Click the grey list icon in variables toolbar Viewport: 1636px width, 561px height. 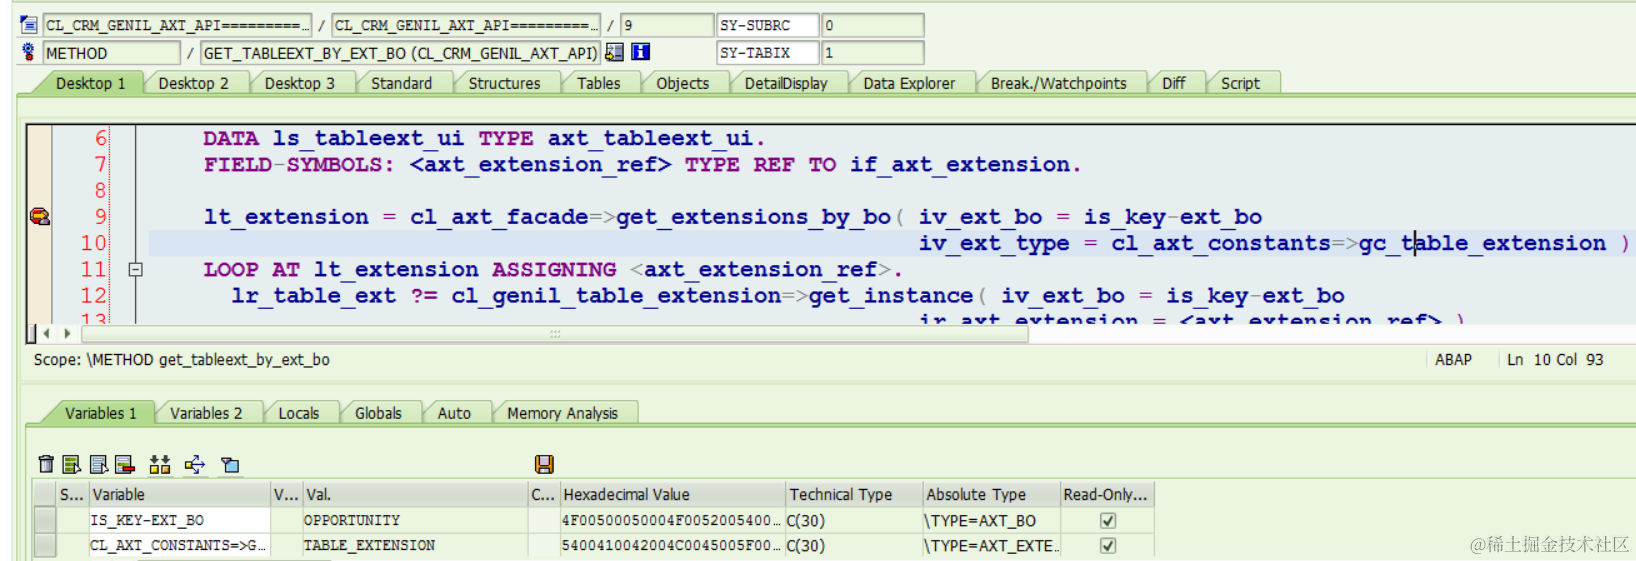pyautogui.click(x=98, y=464)
